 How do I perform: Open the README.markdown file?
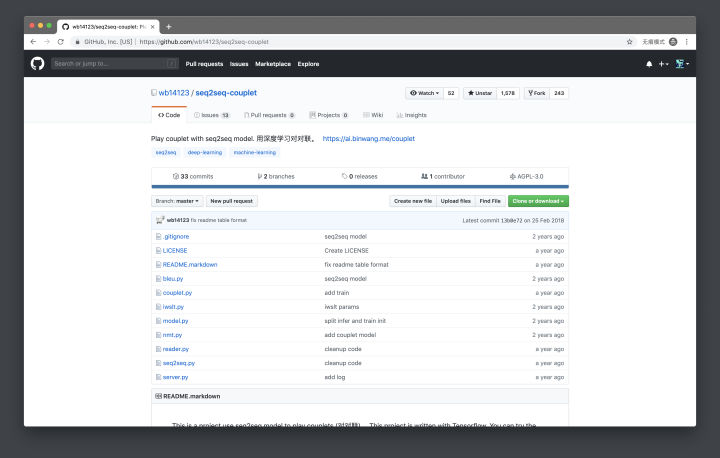tap(190, 265)
